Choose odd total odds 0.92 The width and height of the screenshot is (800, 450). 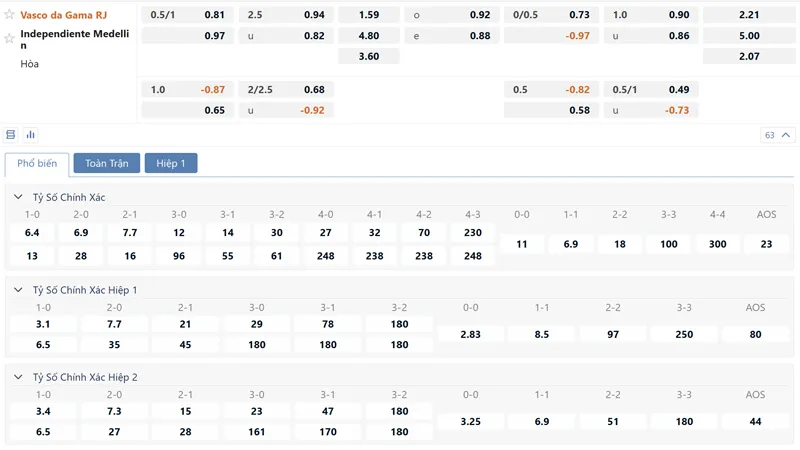click(x=452, y=15)
